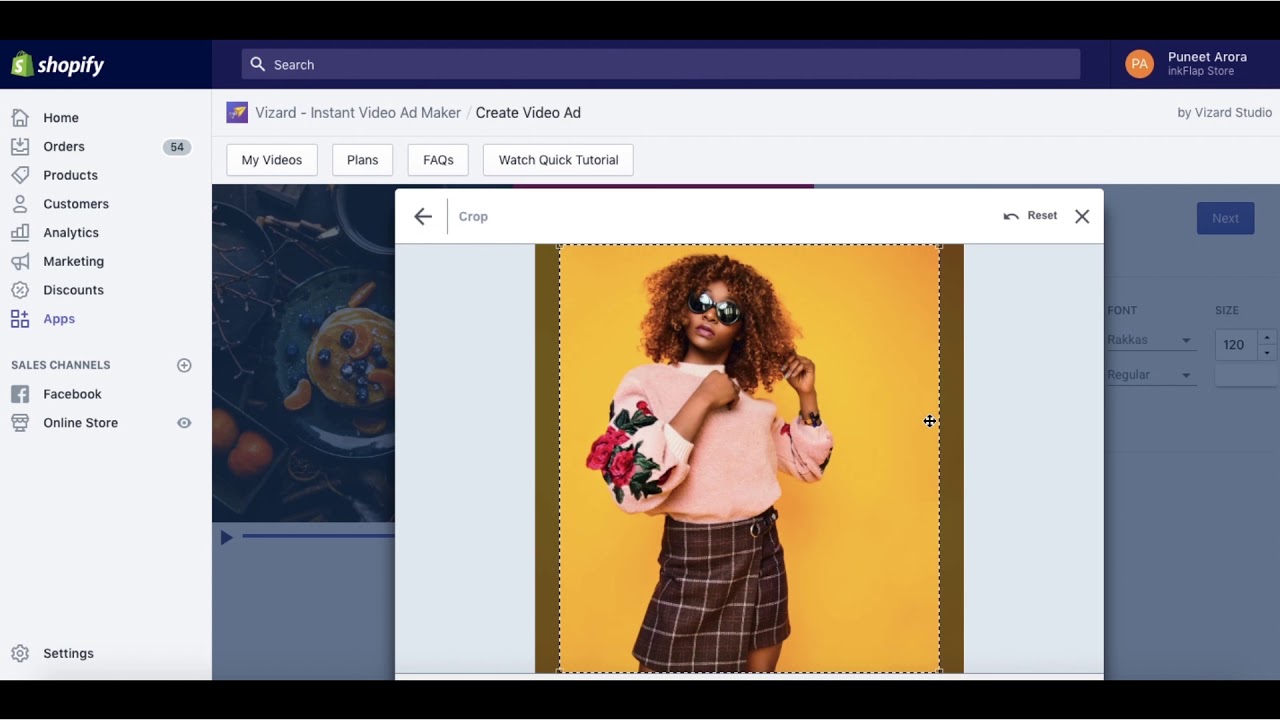Click the Shopify logo
1280x720 pixels.
(x=57, y=65)
